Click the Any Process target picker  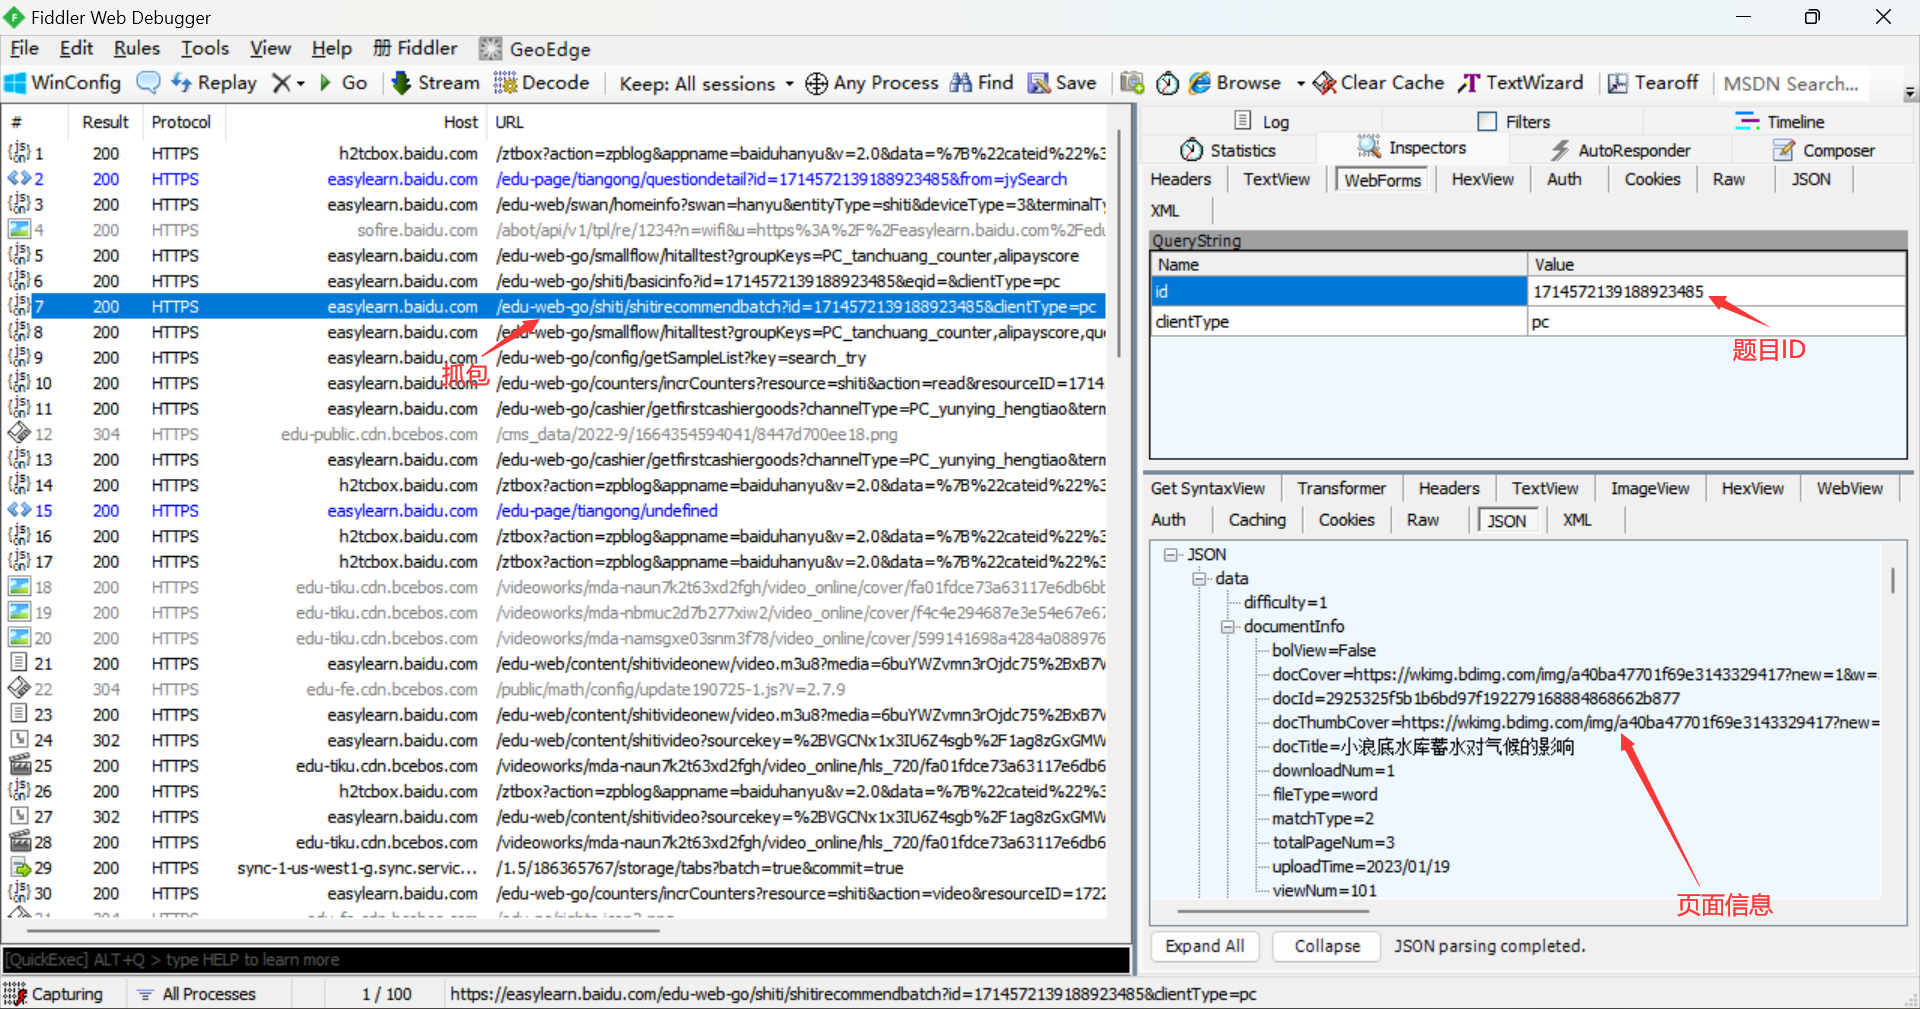pos(872,83)
